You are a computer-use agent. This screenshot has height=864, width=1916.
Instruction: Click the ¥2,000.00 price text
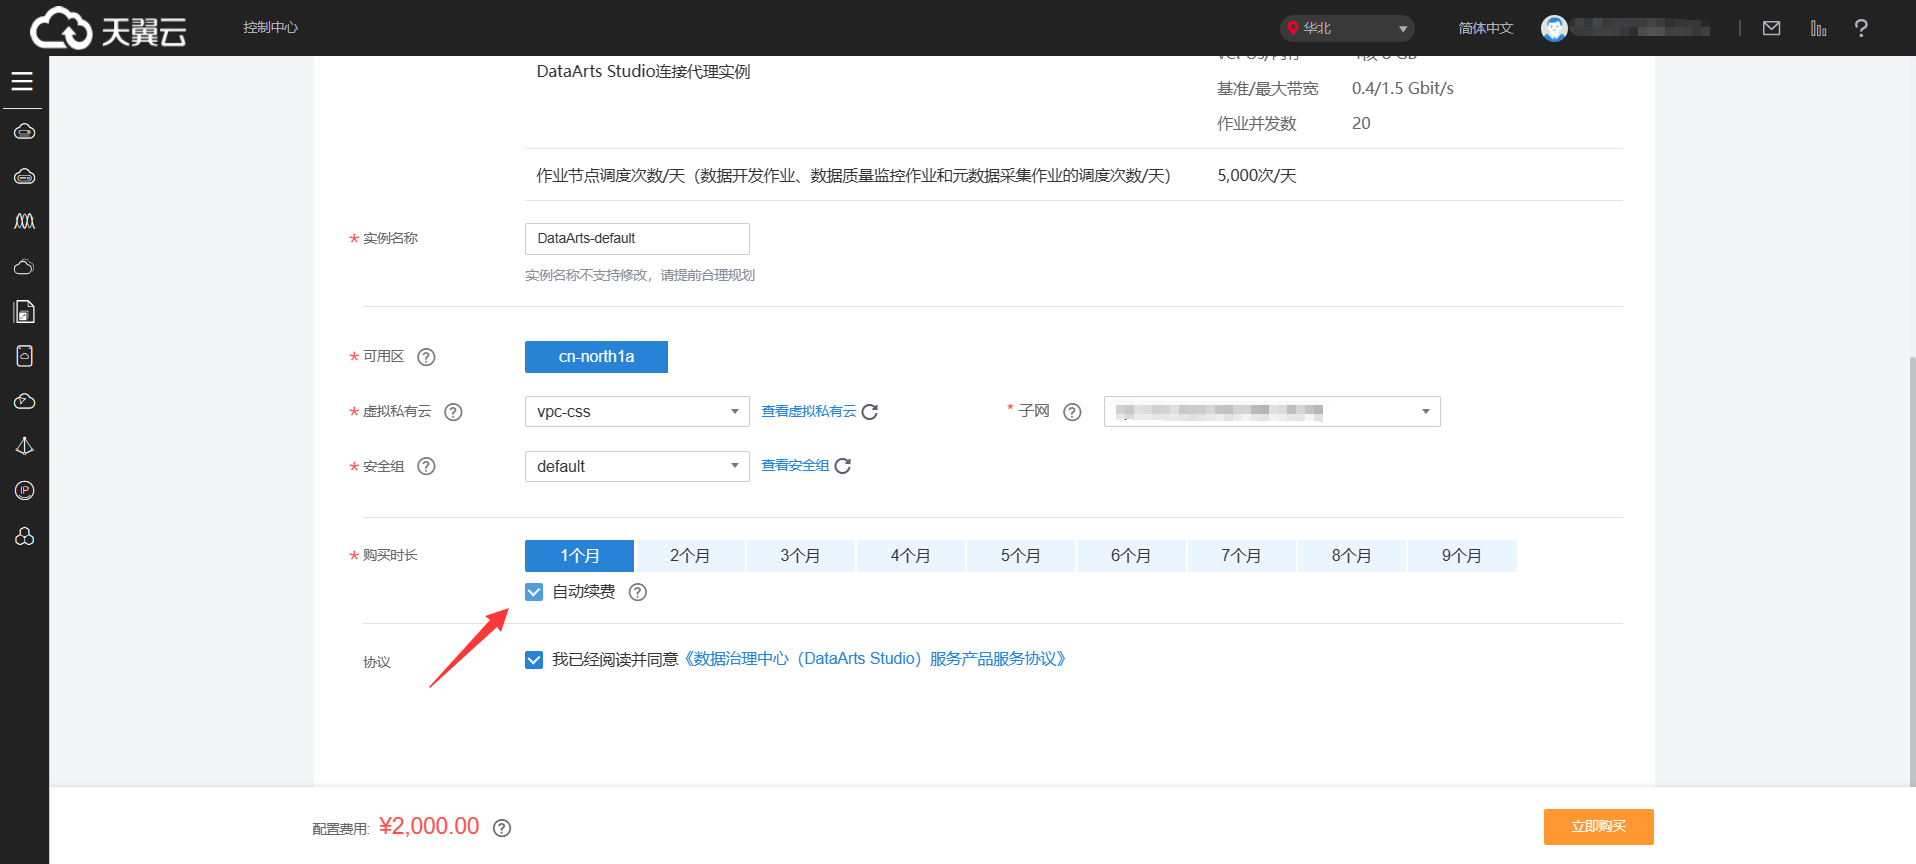[x=429, y=826]
